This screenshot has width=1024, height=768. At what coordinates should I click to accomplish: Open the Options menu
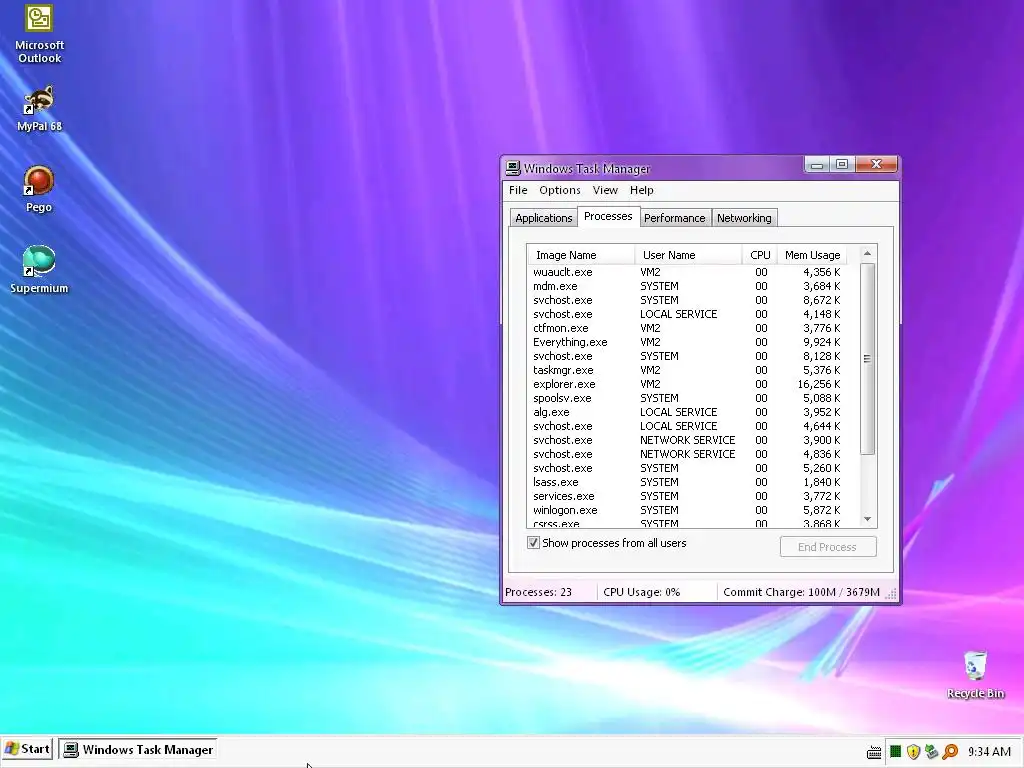click(560, 190)
